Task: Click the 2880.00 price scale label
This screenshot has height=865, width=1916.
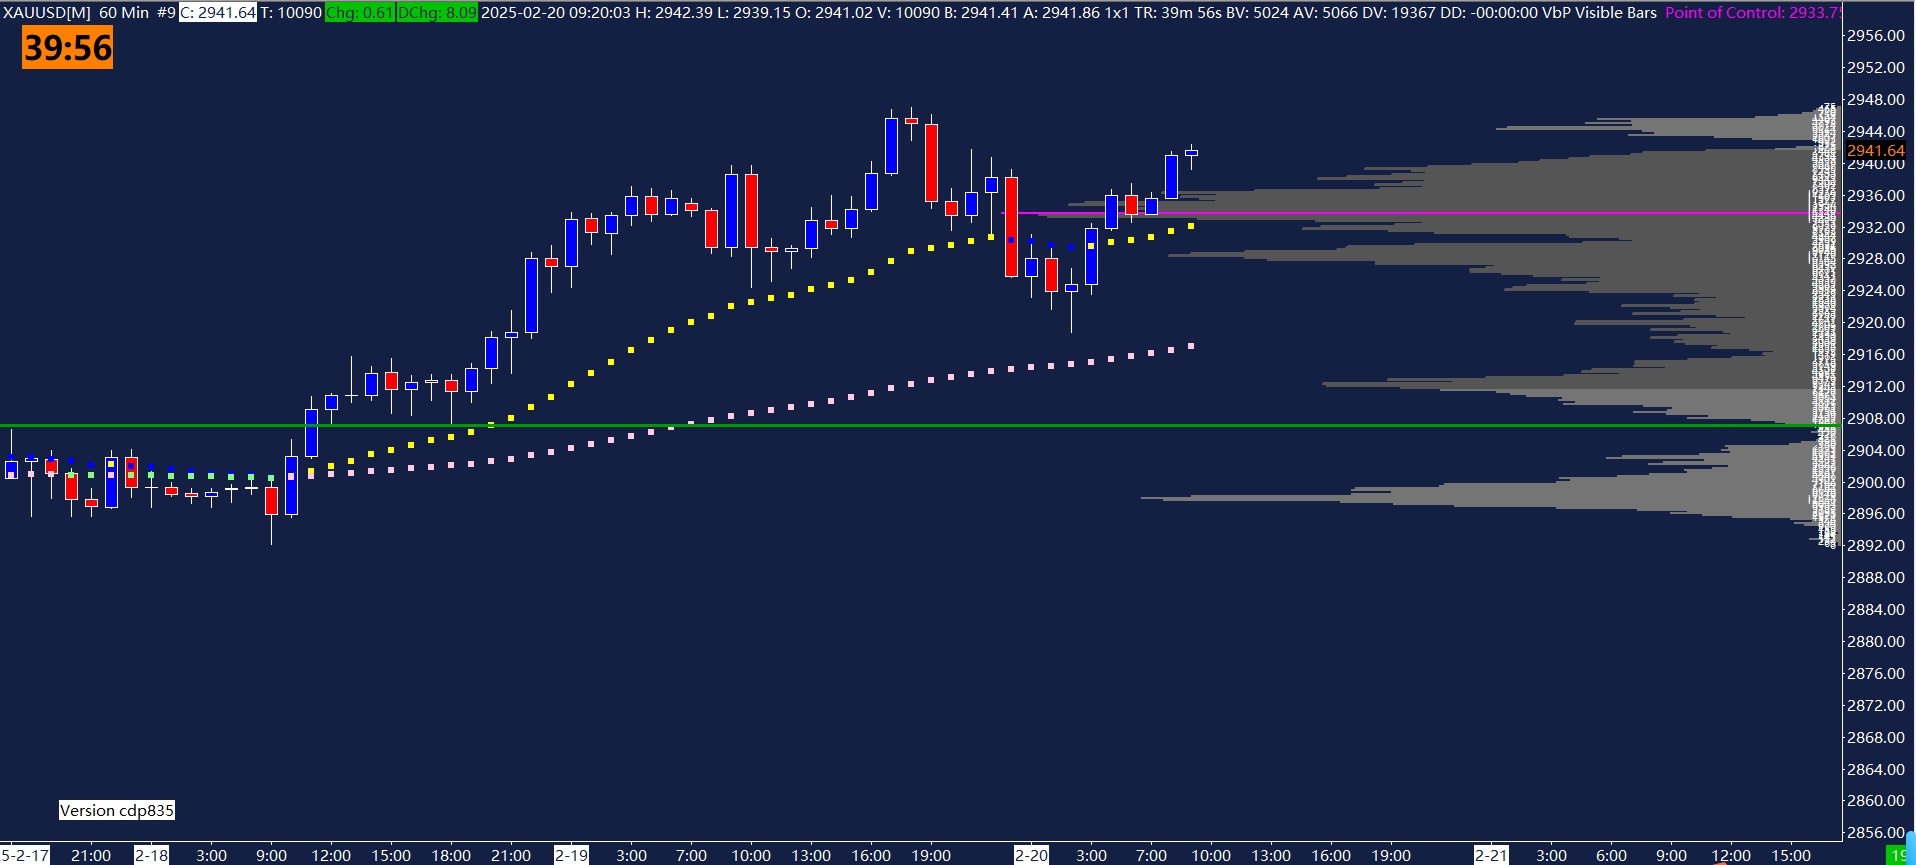Action: [1876, 642]
